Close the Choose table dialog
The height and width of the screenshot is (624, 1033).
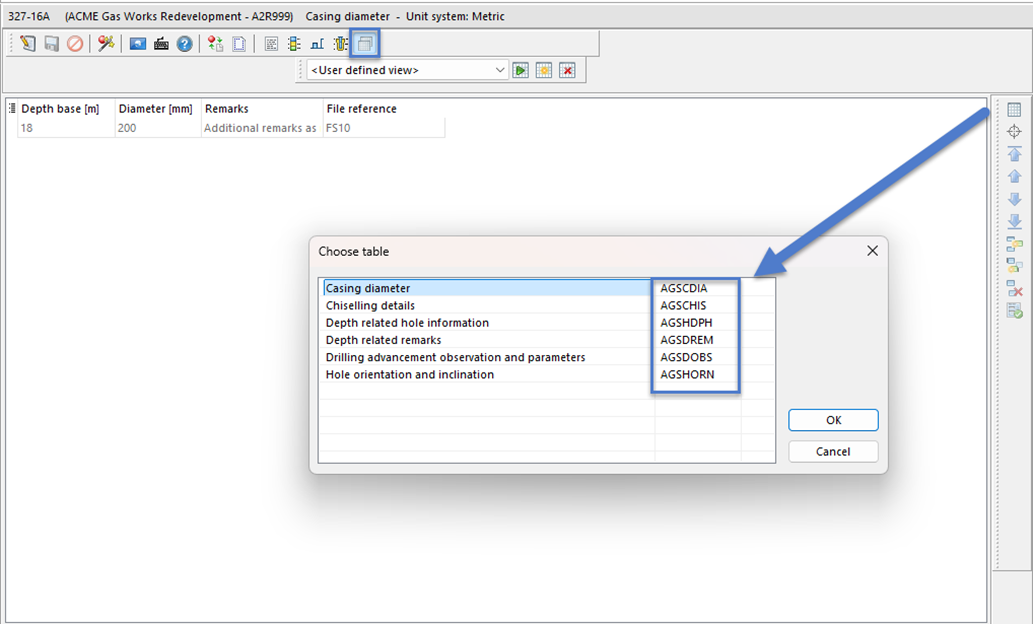(x=871, y=251)
